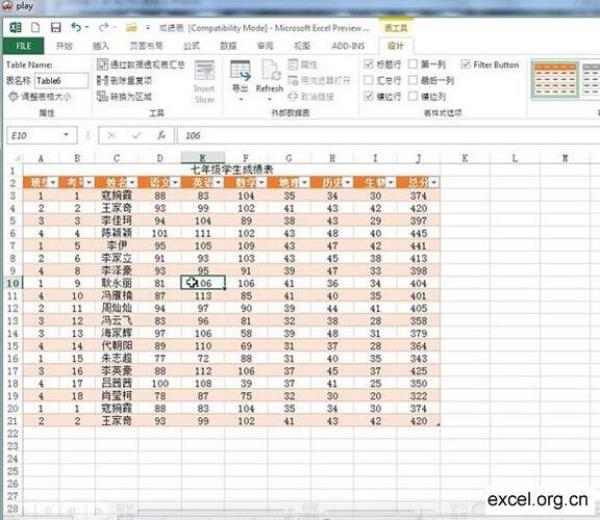
Task: Click the Table Name field containing Table6
Action: pyautogui.click(x=61, y=81)
